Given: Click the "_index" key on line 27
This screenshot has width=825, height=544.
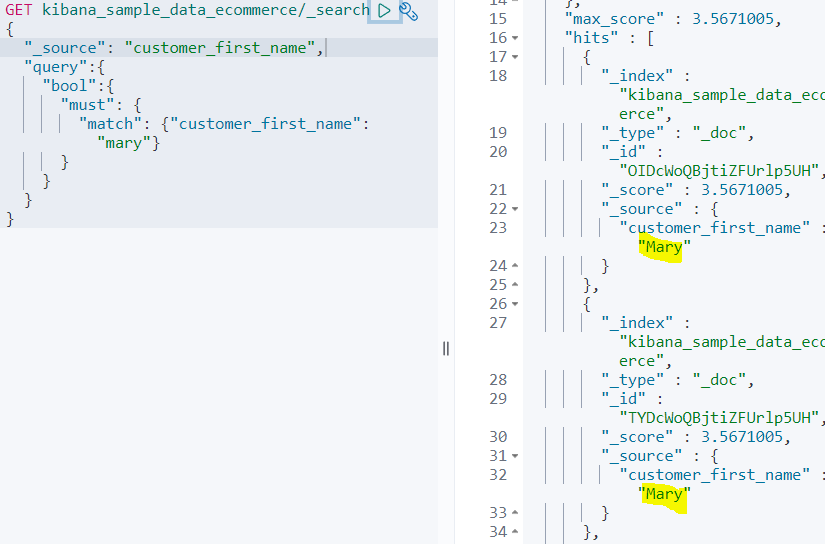Looking at the screenshot, I should [637, 323].
